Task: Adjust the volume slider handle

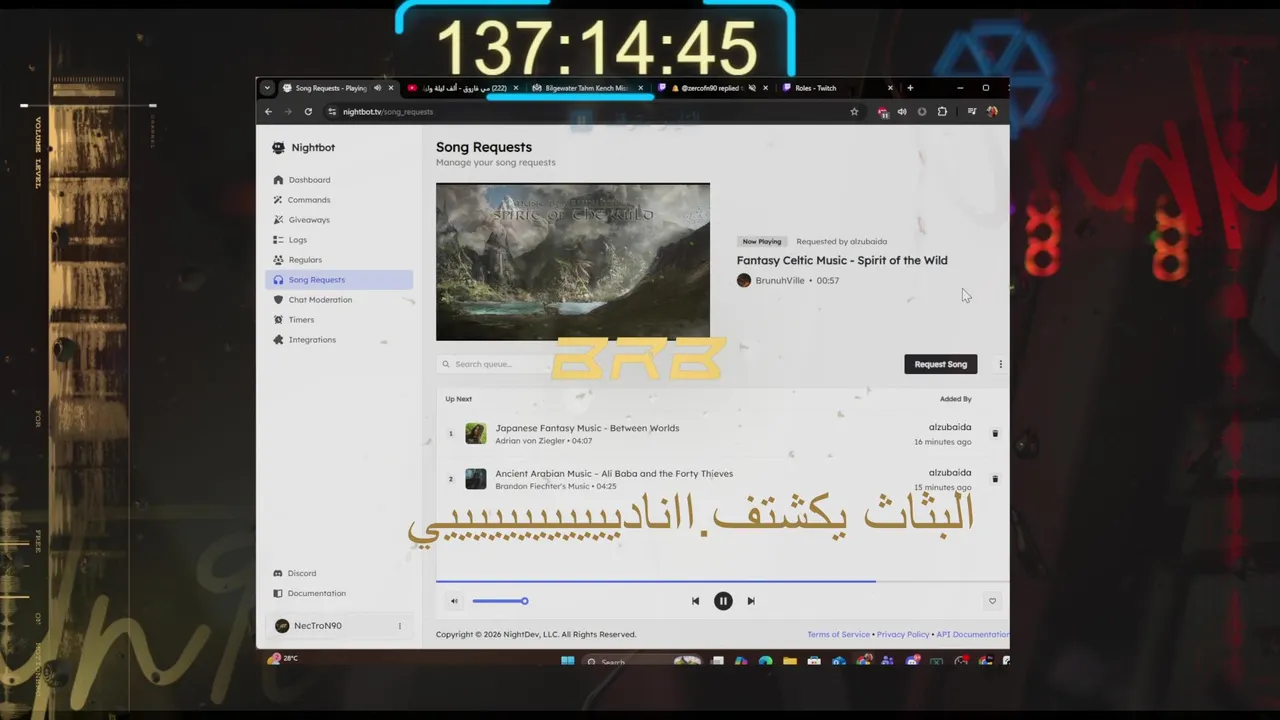Action: (x=524, y=601)
